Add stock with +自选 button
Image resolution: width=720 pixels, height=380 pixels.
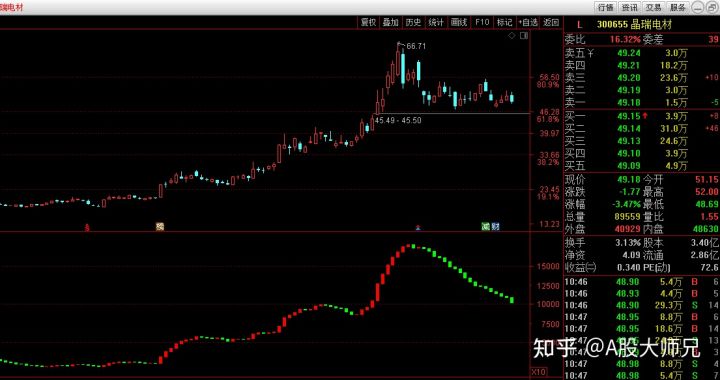[528, 22]
